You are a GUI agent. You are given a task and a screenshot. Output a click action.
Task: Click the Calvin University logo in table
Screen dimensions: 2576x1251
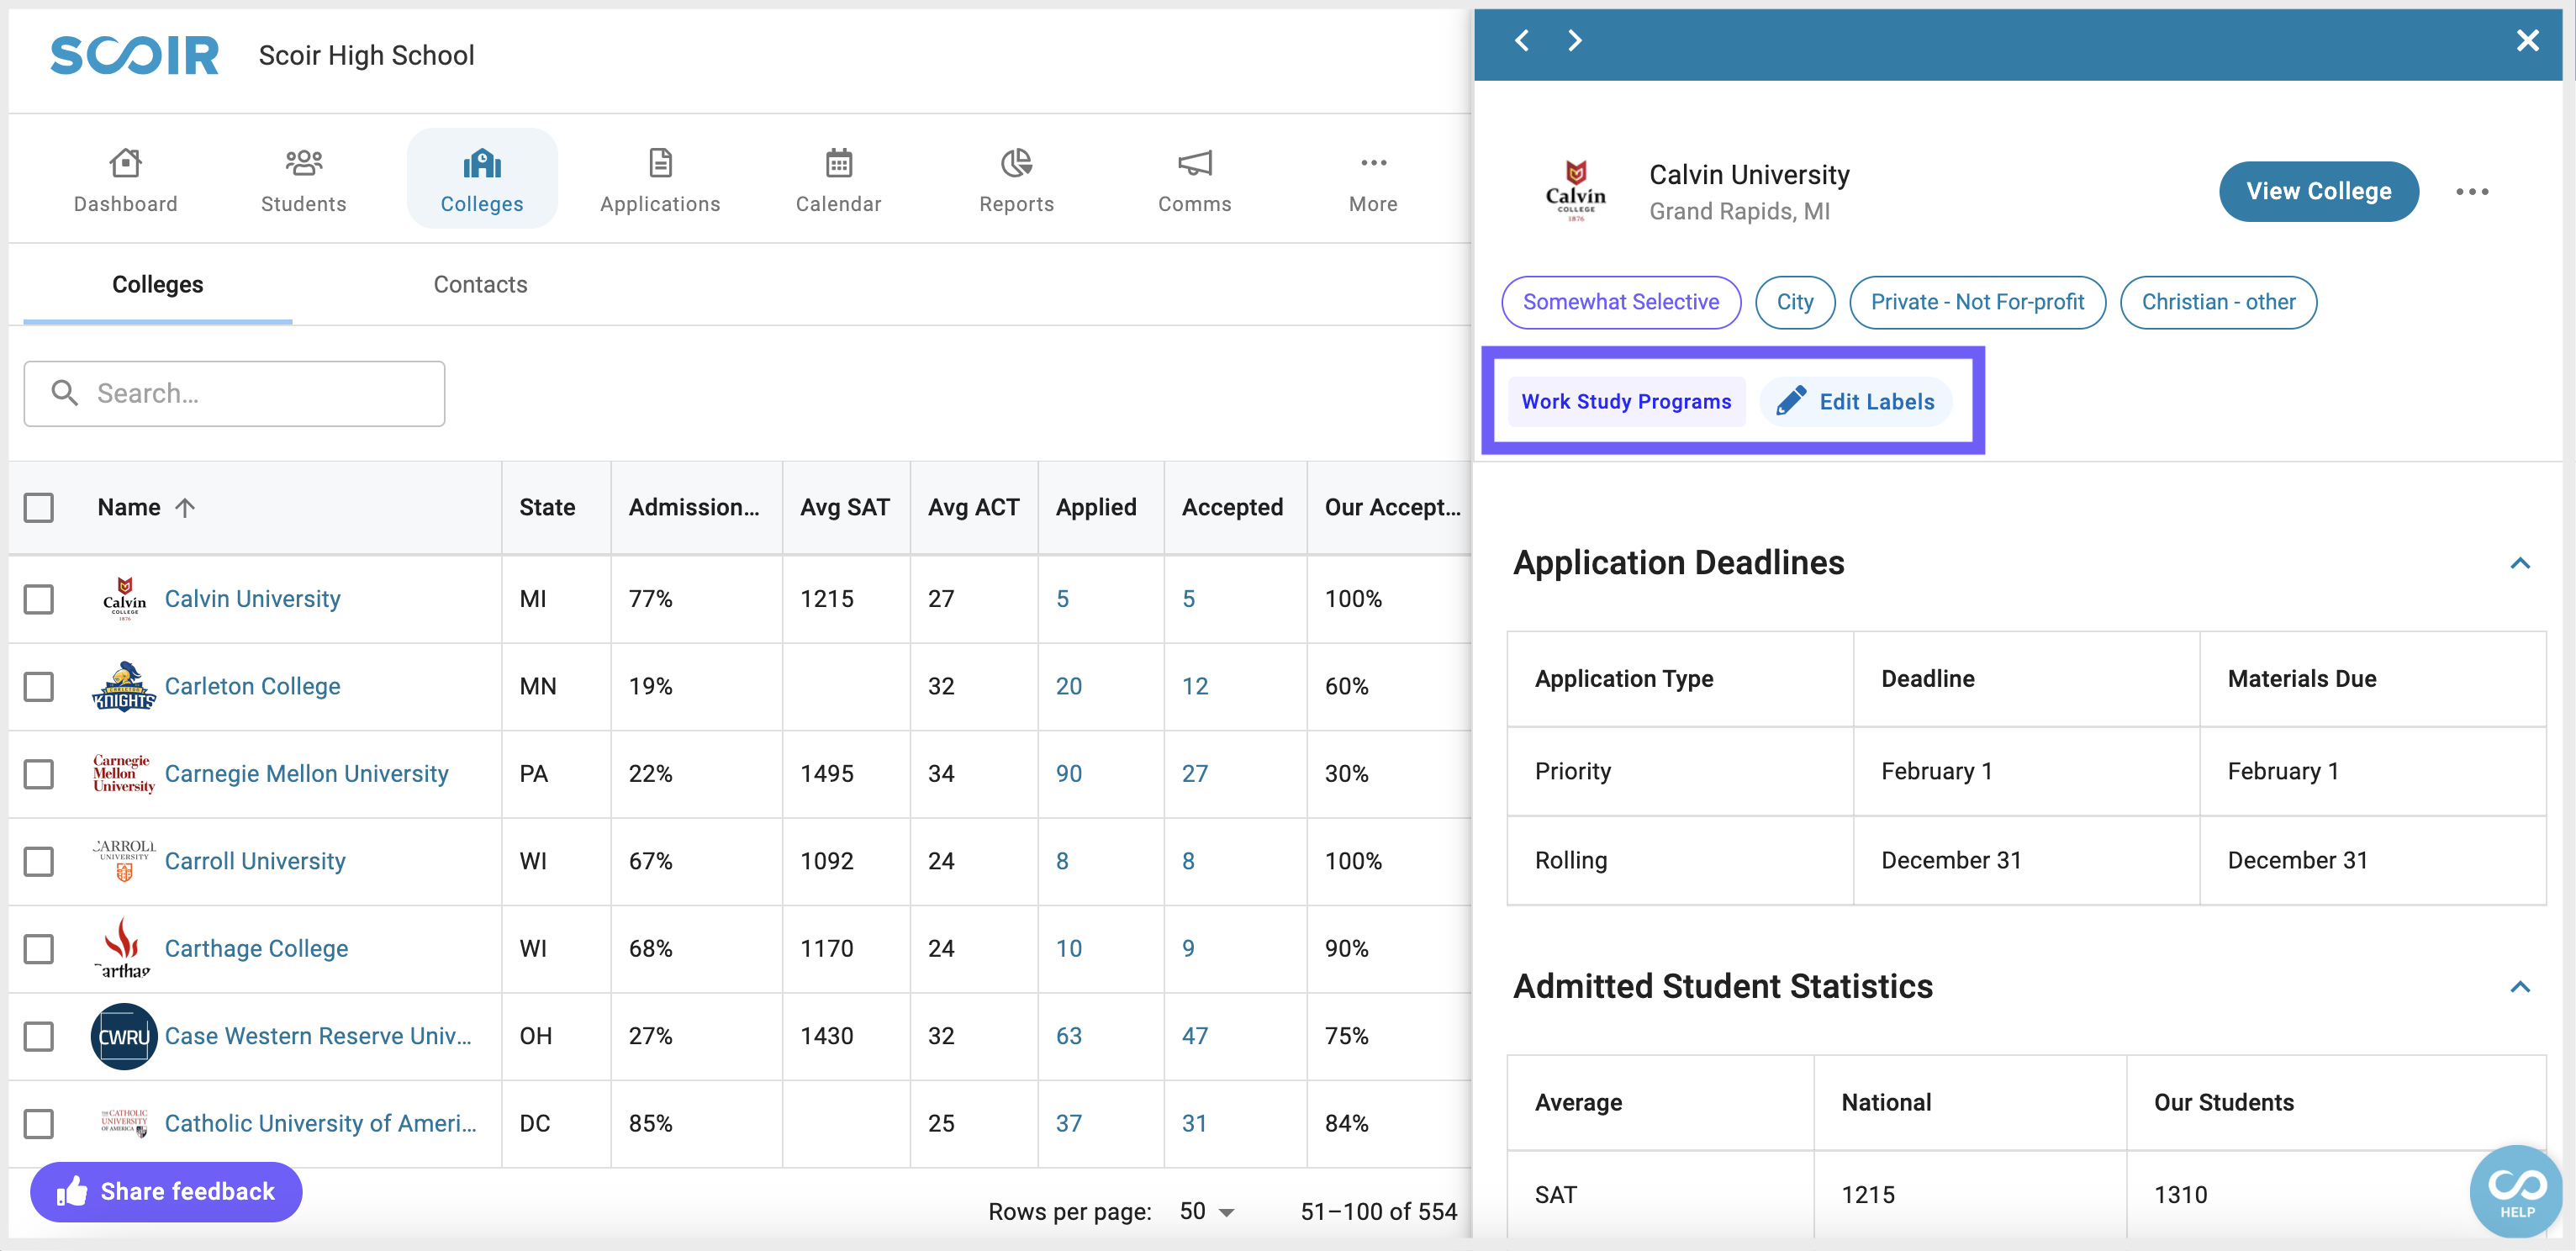click(124, 598)
